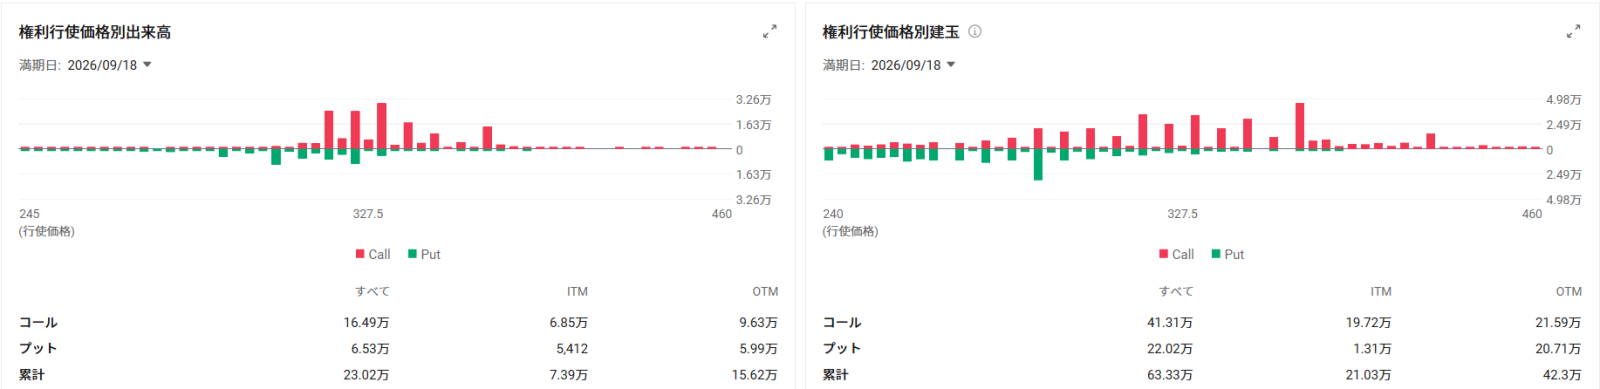Click the ITM column header in 建玉 table

(1381, 291)
